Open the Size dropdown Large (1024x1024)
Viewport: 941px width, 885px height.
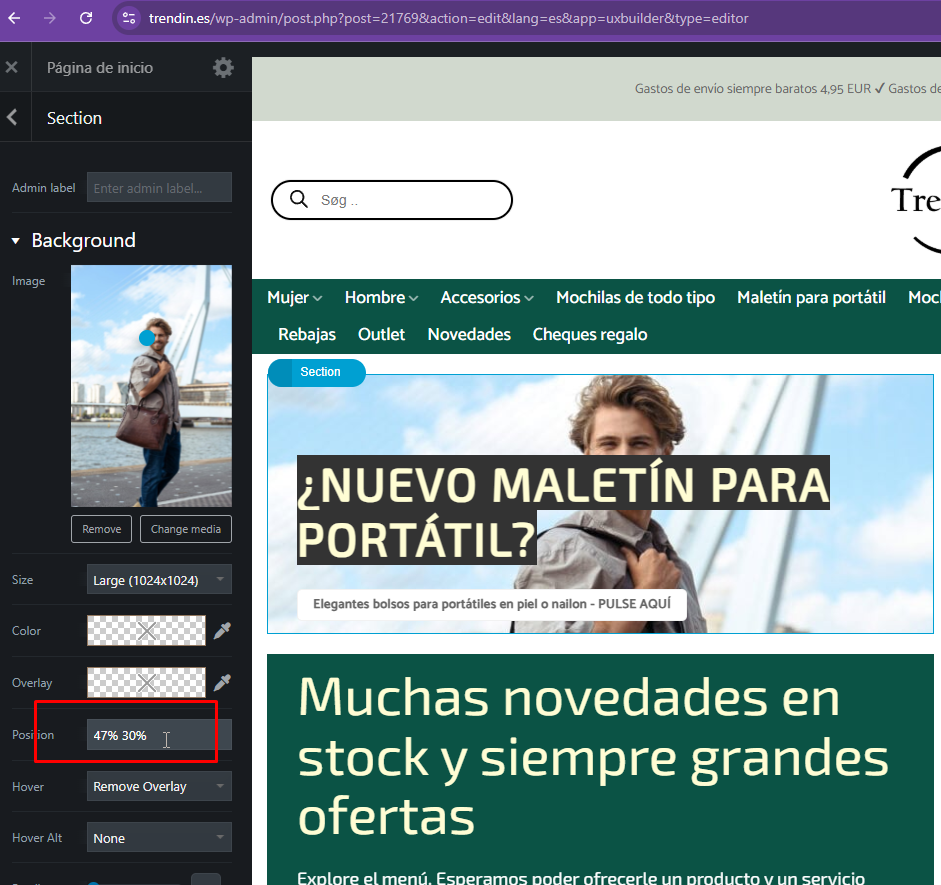pos(159,580)
